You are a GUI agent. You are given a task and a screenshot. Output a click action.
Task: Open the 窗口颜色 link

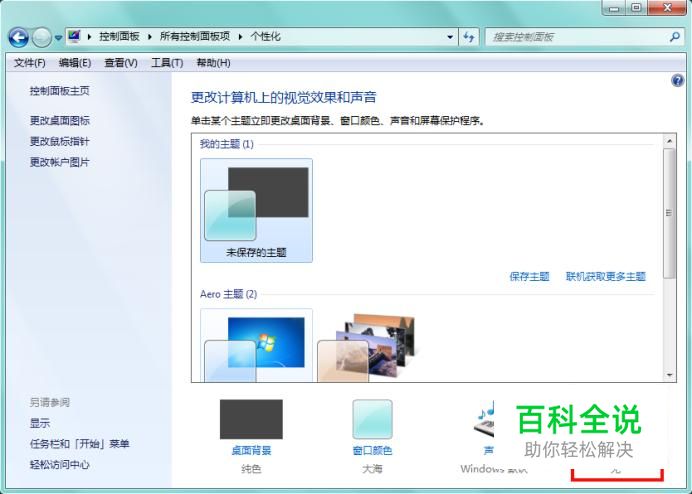click(x=372, y=451)
